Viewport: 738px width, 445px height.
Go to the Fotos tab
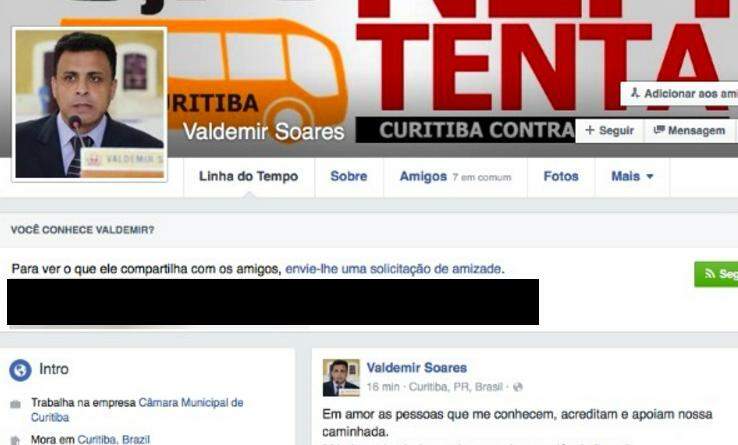pos(561,177)
